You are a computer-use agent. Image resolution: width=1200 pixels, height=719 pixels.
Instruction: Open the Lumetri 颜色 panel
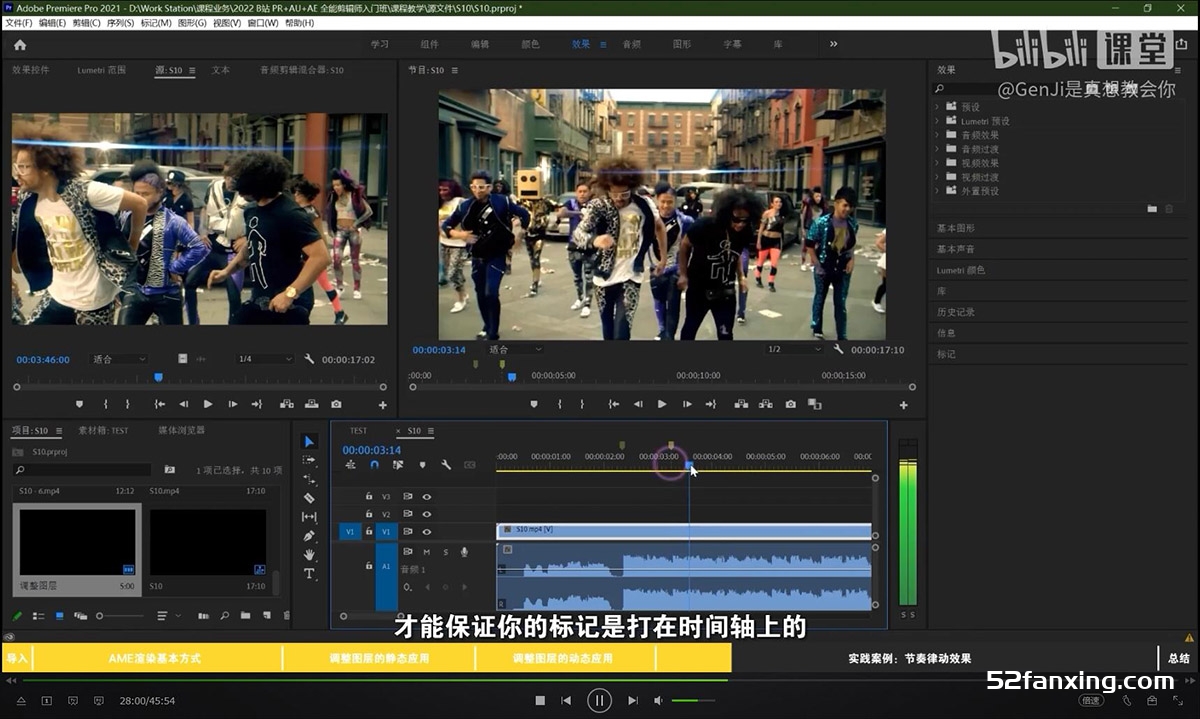[960, 270]
